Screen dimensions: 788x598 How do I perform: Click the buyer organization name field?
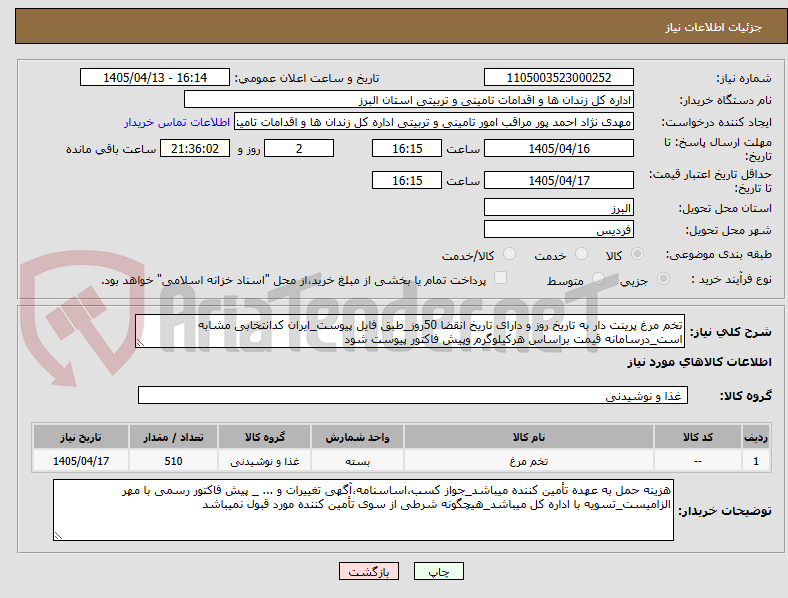point(409,99)
